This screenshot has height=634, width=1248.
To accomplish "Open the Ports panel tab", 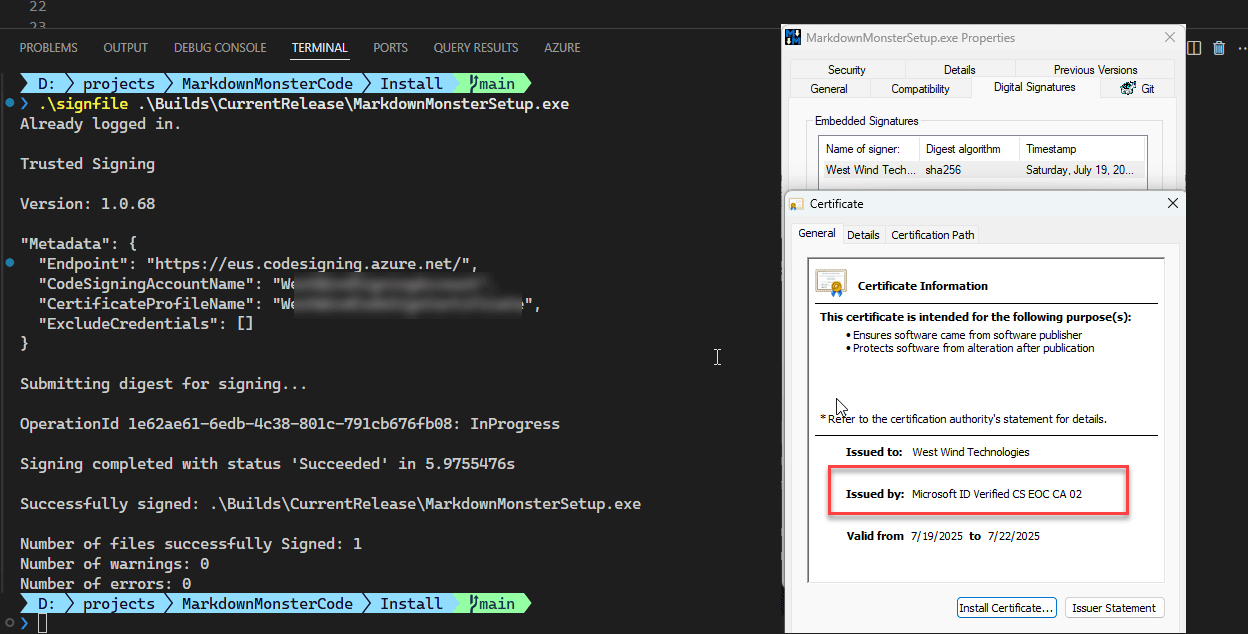I will click(390, 48).
